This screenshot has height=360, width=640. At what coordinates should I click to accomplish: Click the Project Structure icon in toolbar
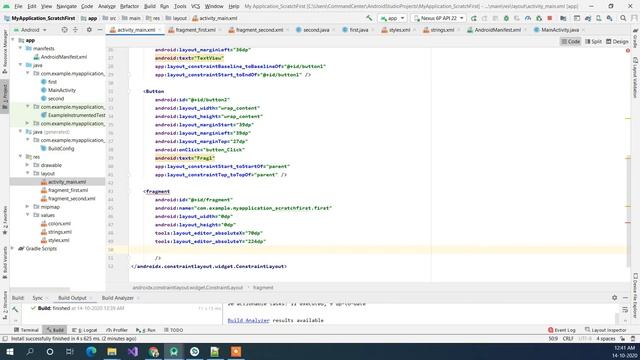563,18
